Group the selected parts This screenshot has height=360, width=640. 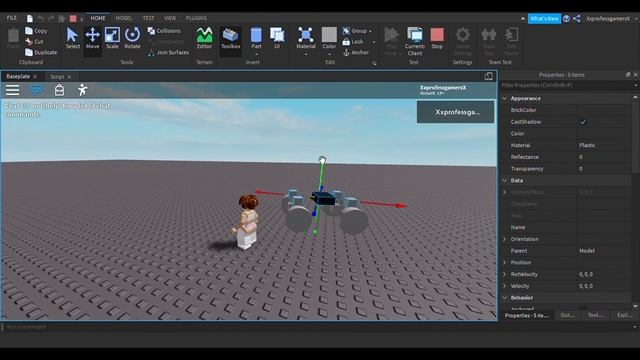point(355,31)
